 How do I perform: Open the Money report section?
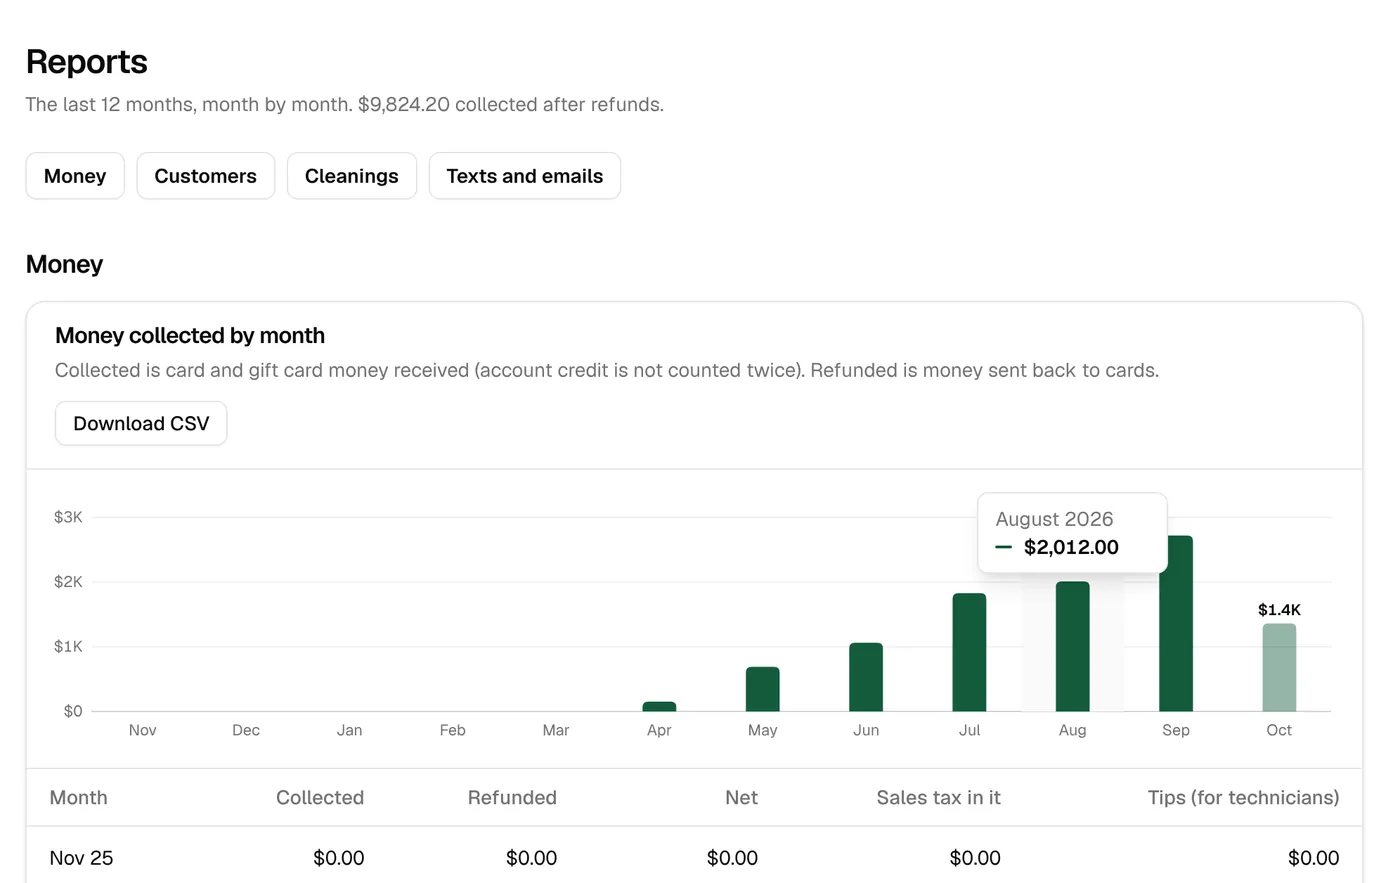pos(75,176)
